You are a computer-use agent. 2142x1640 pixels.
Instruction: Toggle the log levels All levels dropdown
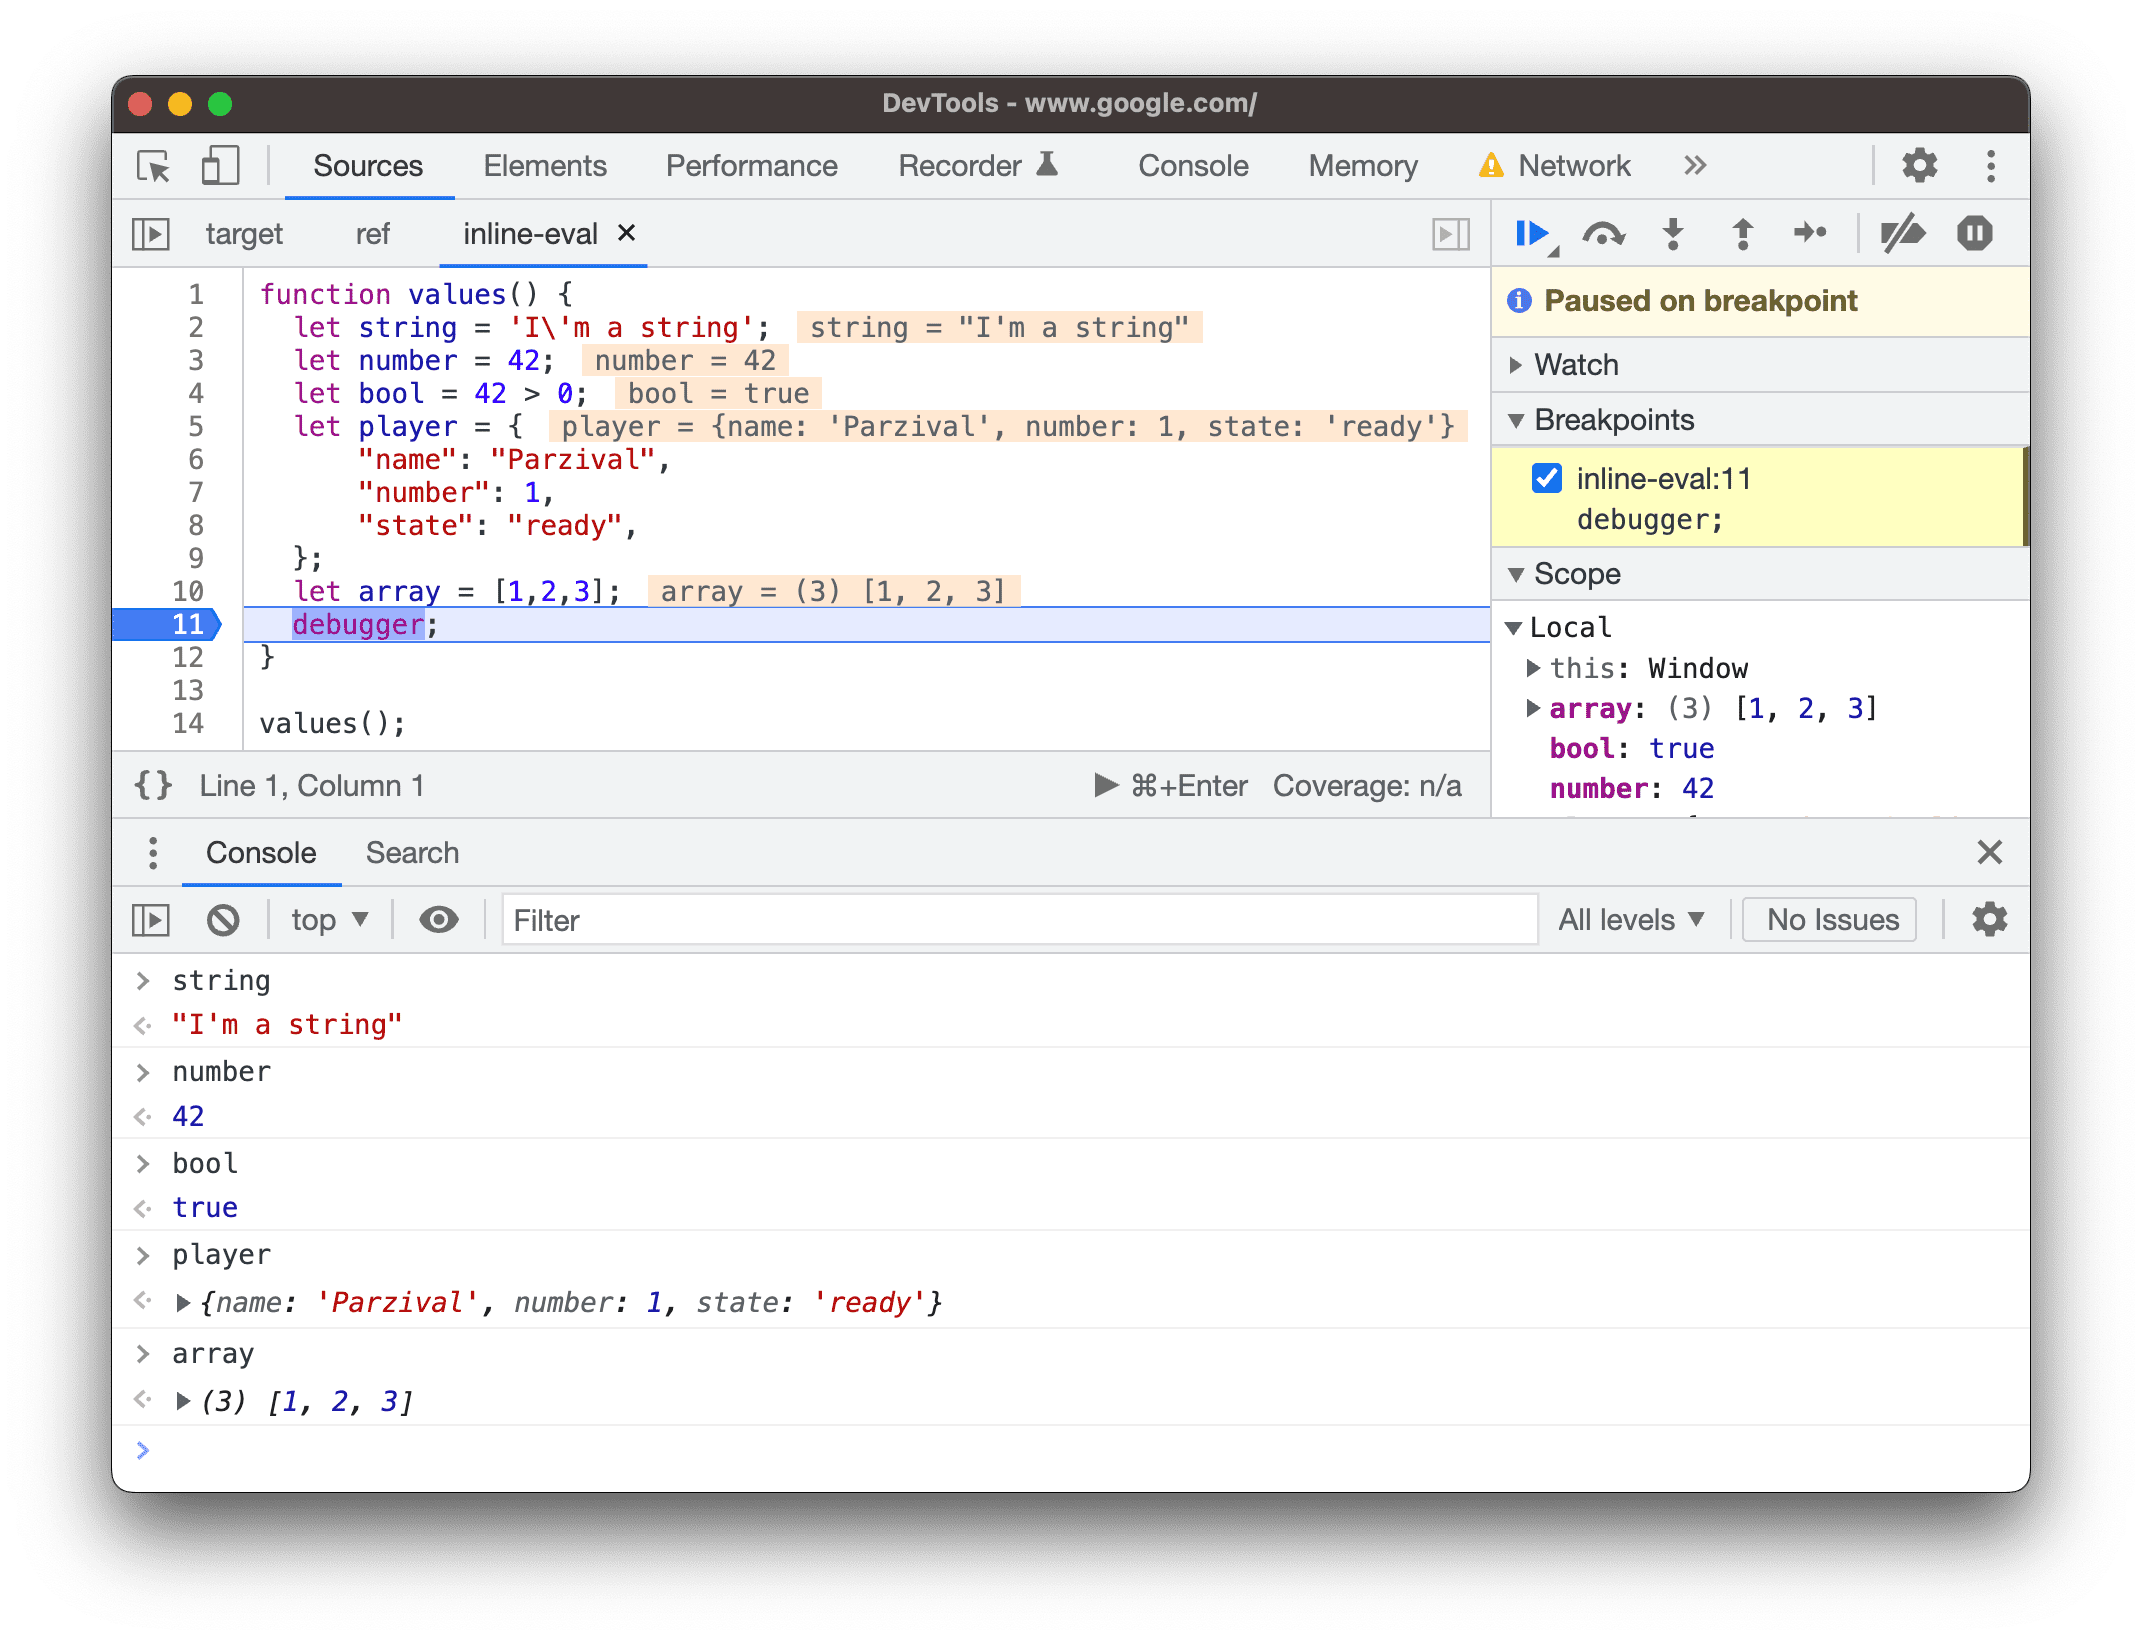pos(1627,918)
